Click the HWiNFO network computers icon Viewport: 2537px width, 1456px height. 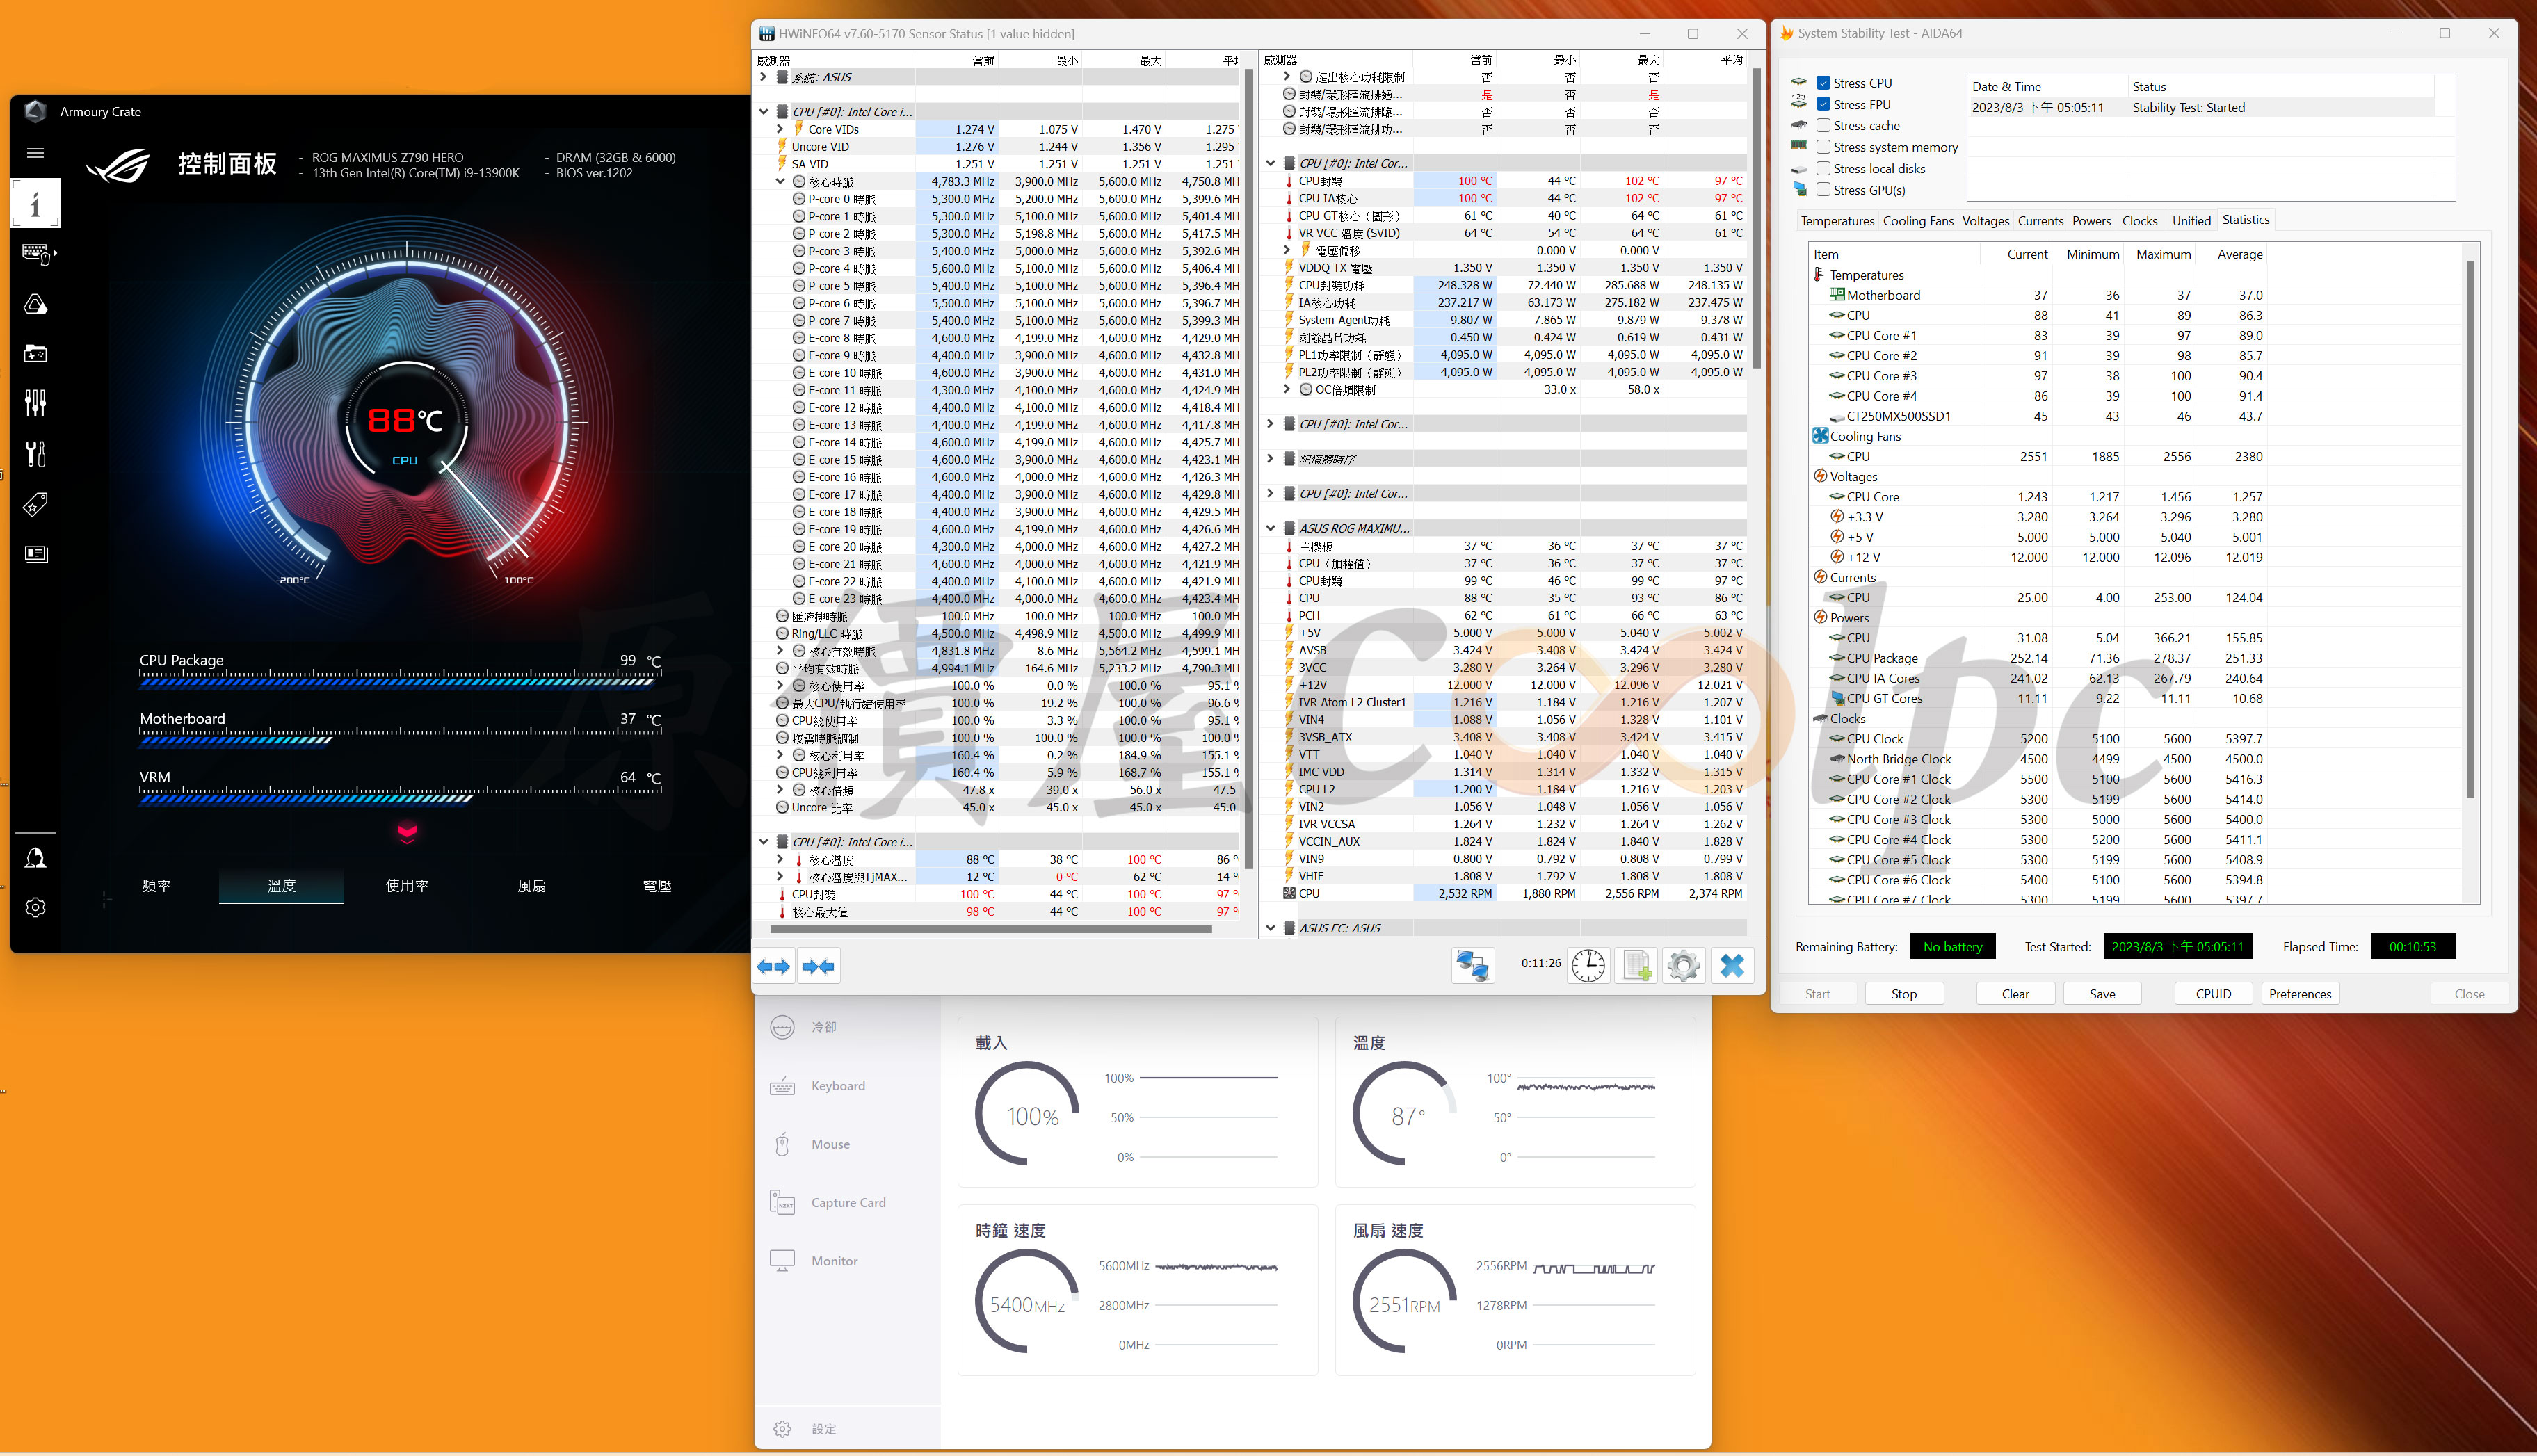1472,966
